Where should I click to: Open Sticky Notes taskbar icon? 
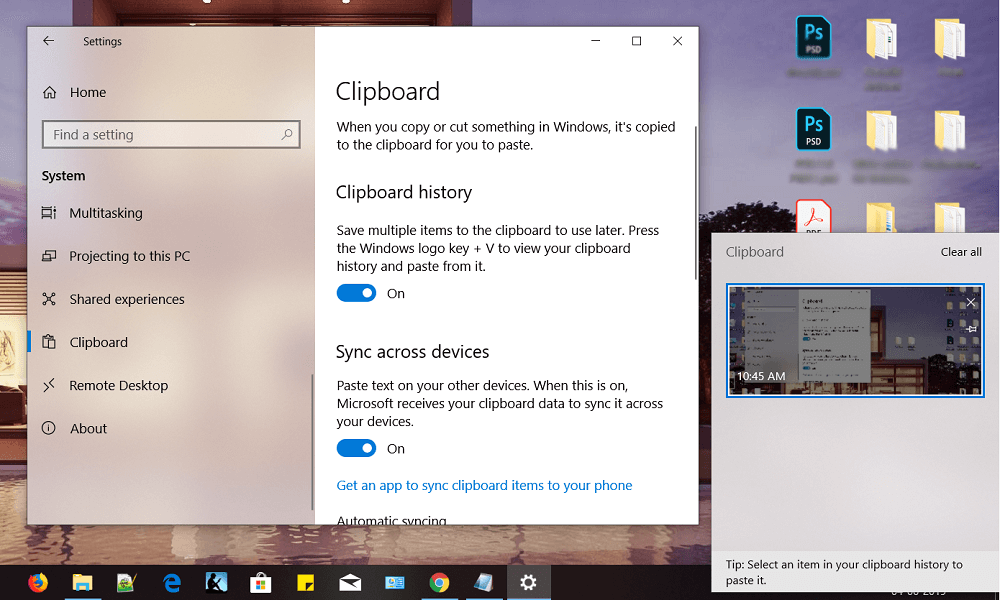(x=305, y=582)
